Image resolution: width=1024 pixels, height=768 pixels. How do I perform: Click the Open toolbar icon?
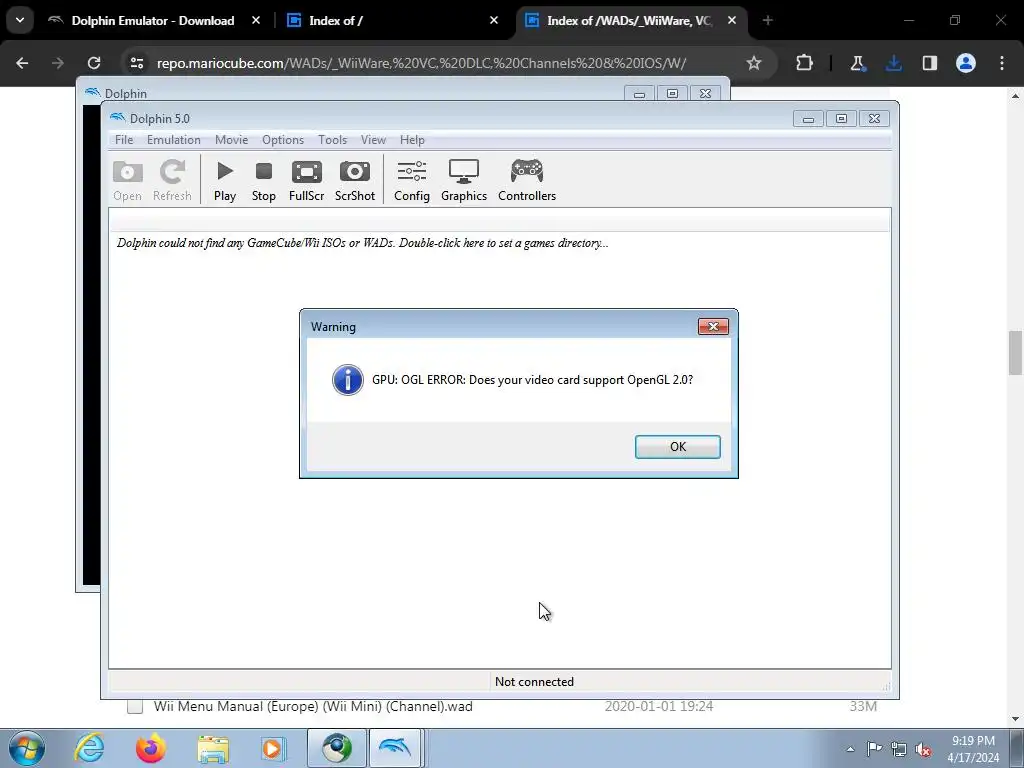coord(127,180)
